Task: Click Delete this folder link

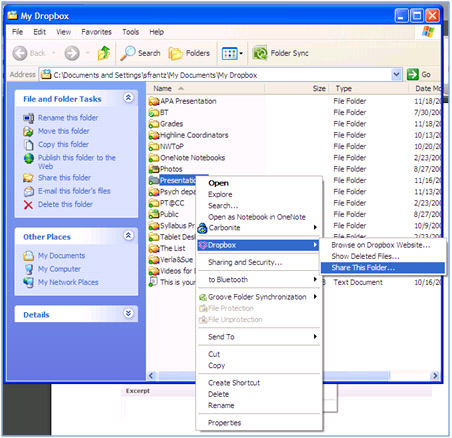Action: (65, 204)
